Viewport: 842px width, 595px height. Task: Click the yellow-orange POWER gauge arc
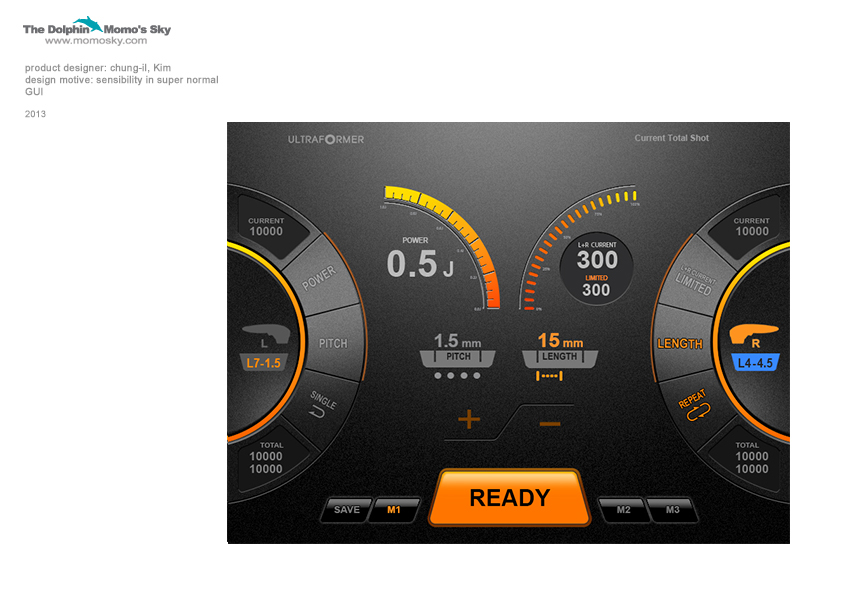tap(458, 231)
